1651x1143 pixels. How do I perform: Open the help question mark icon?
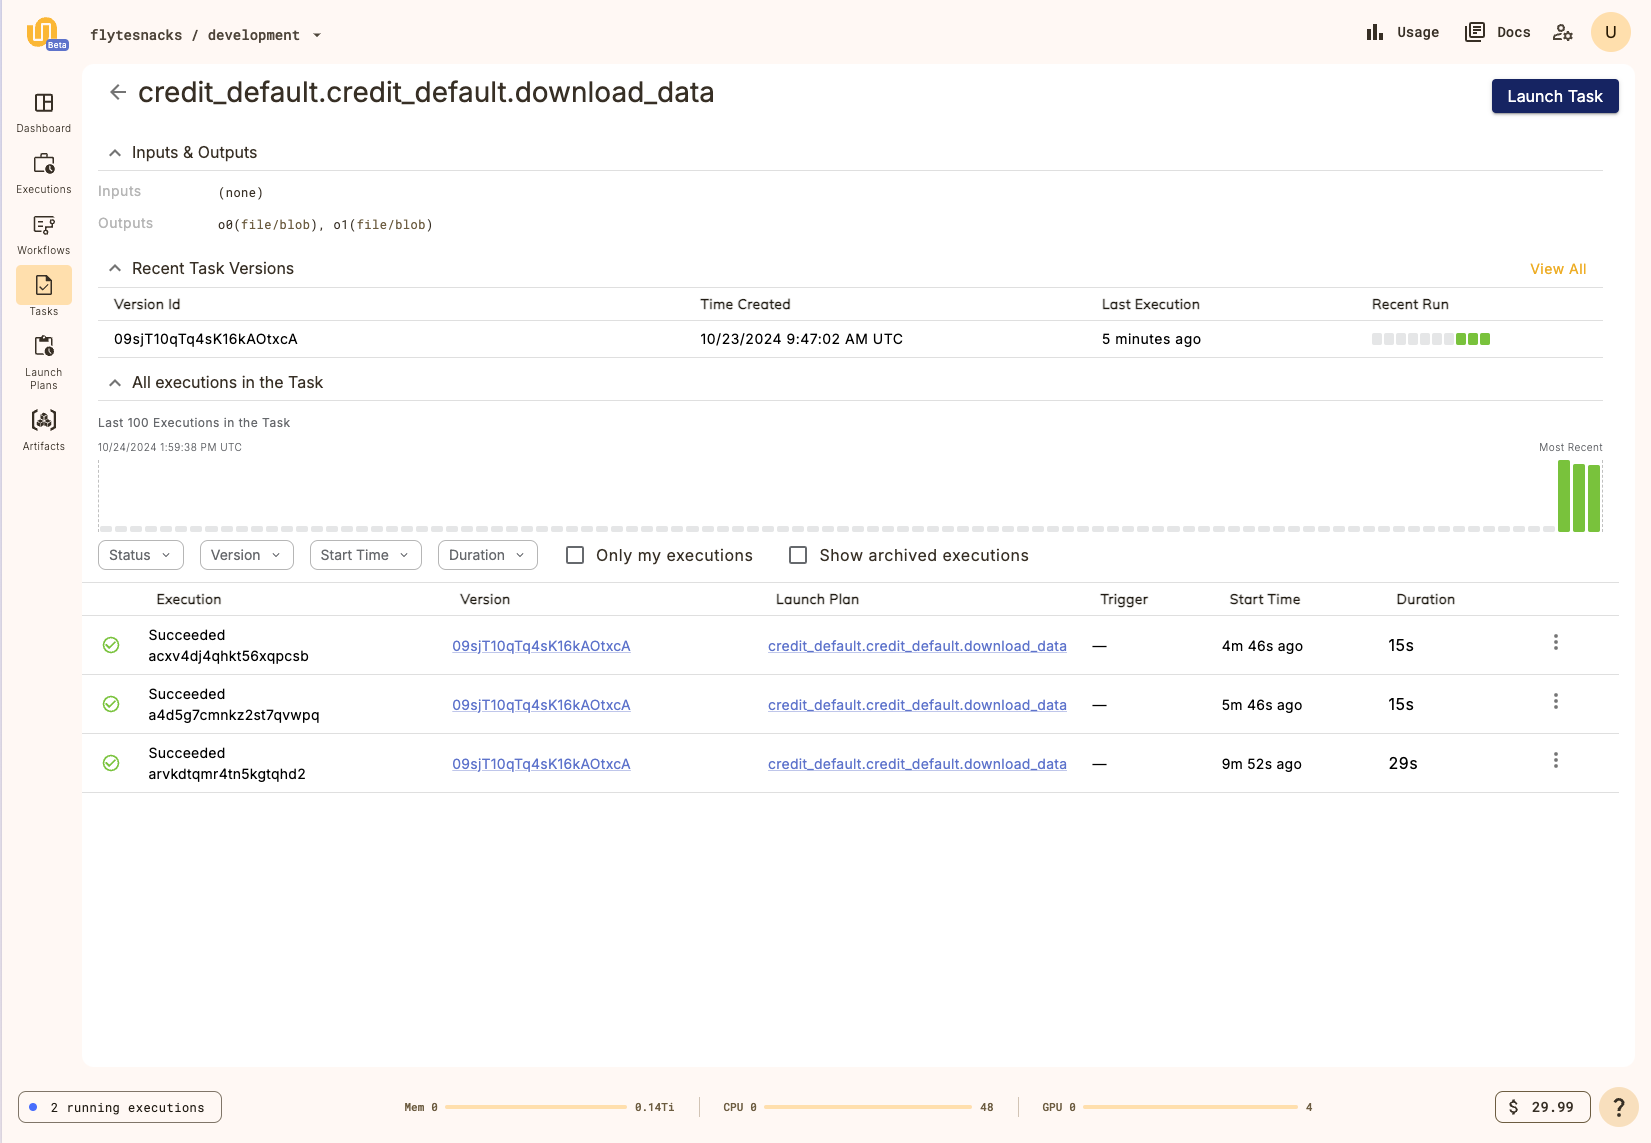(x=1619, y=1107)
